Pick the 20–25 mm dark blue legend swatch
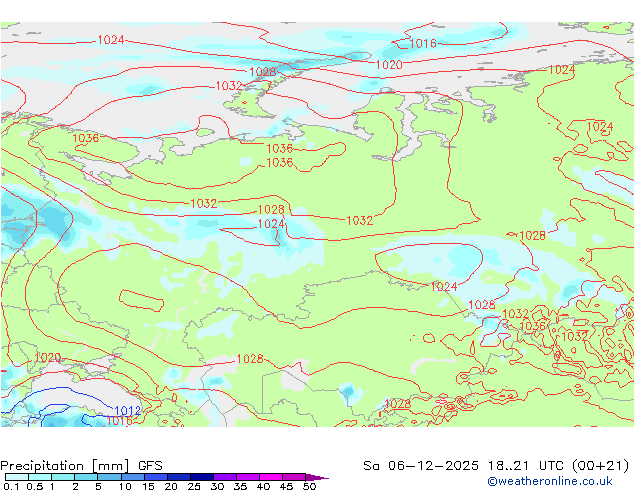The height and width of the screenshot is (490, 634). pyautogui.click(x=179, y=477)
